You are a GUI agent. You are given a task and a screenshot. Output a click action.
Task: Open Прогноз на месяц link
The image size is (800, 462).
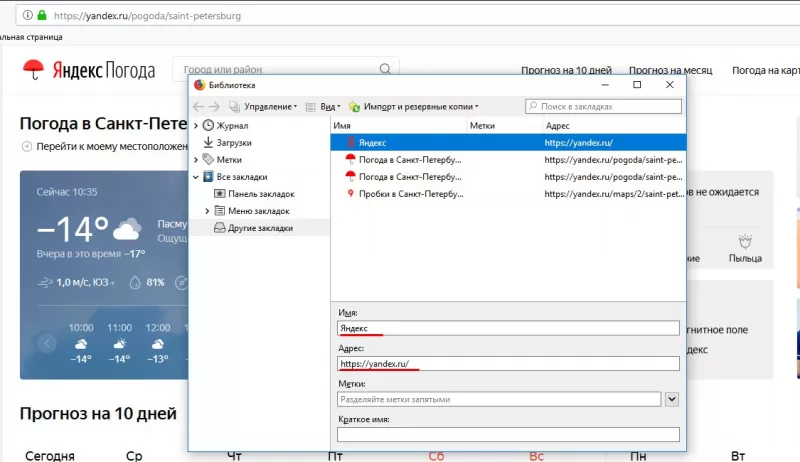coord(670,70)
